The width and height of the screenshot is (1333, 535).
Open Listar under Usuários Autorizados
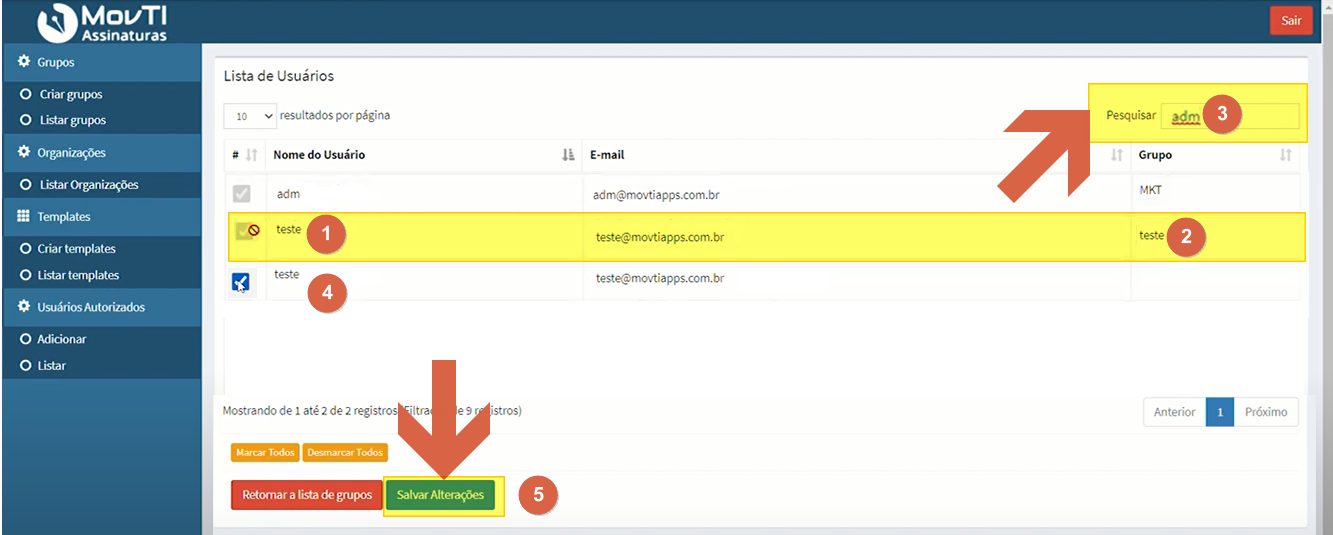click(52, 366)
